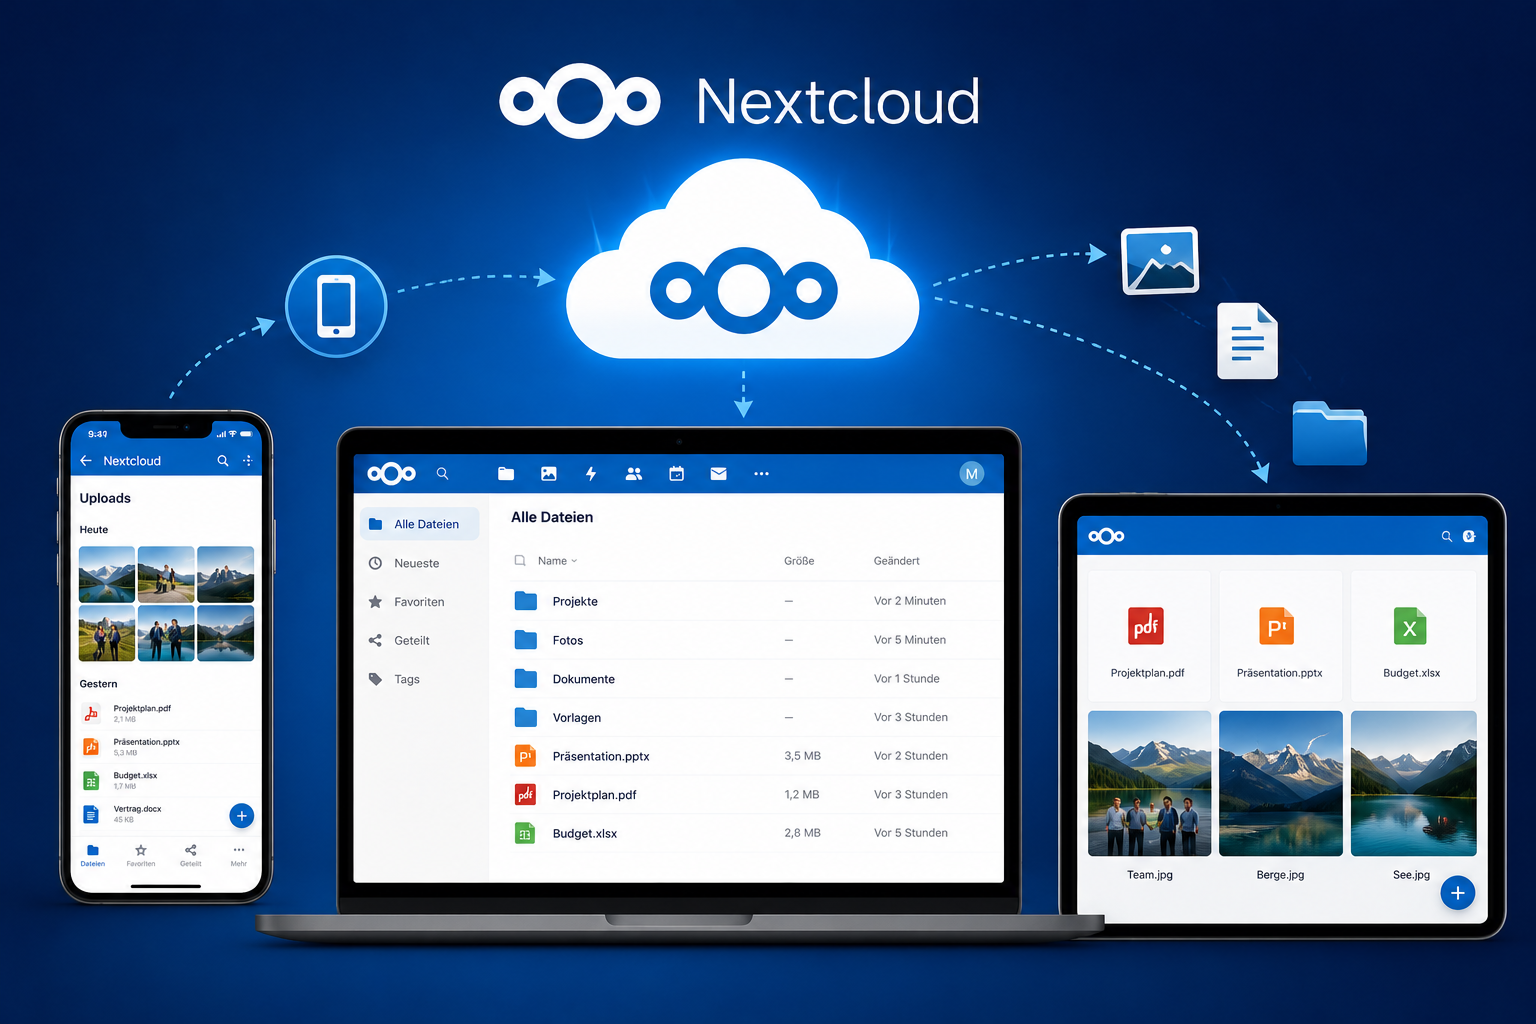Select Alle Dateien in the laptop sidebar
This screenshot has height=1024, width=1536.
pos(420,524)
